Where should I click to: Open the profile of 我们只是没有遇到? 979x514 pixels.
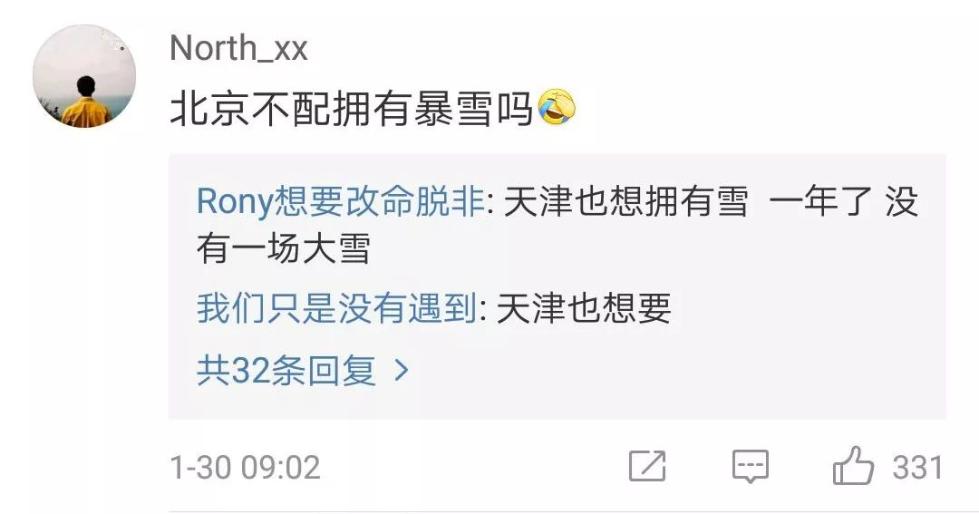click(337, 309)
